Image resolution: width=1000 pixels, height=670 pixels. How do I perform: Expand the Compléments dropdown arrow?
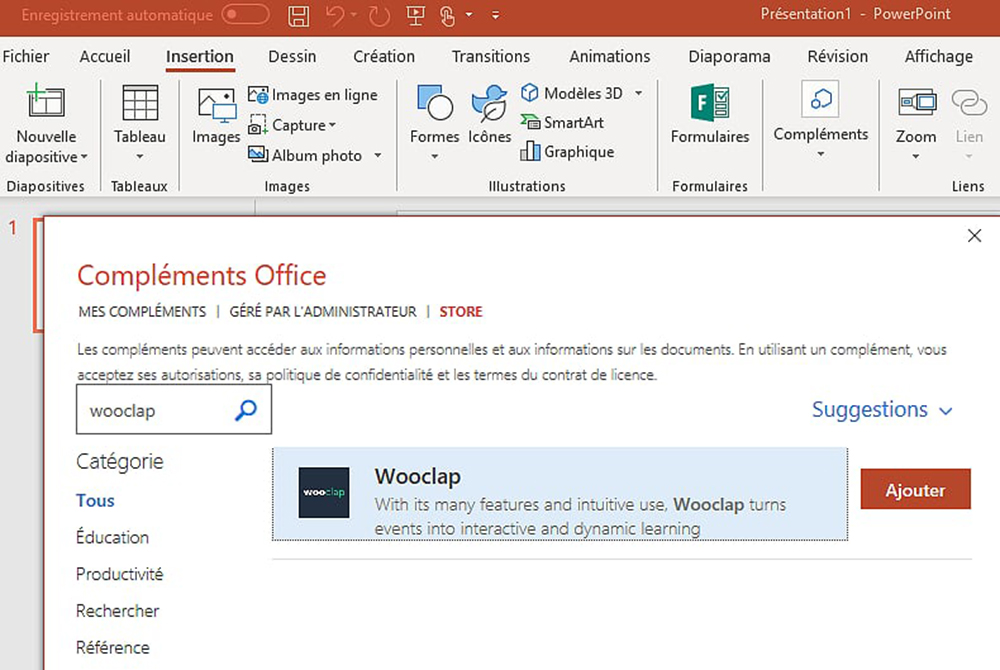pos(821,154)
